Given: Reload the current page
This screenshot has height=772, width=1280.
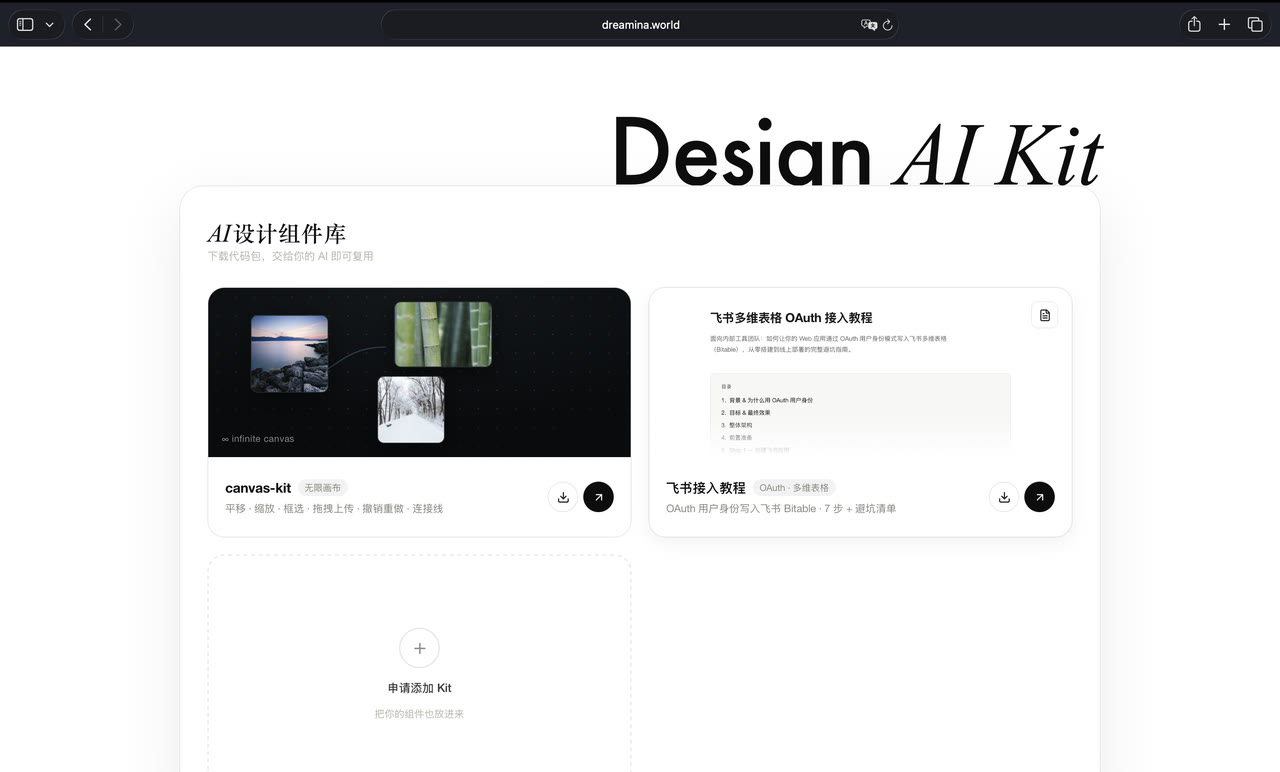Looking at the screenshot, I should click(x=887, y=25).
